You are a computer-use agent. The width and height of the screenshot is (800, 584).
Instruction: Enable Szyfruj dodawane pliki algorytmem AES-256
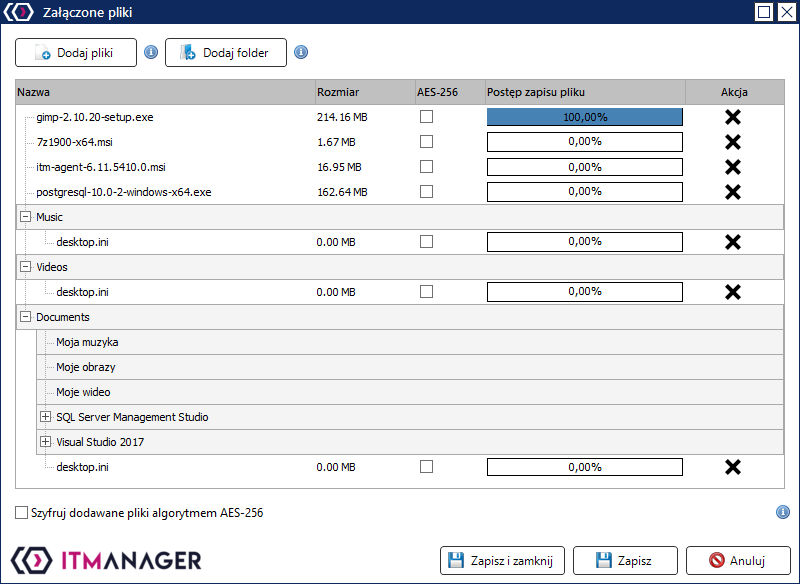[x=21, y=513]
